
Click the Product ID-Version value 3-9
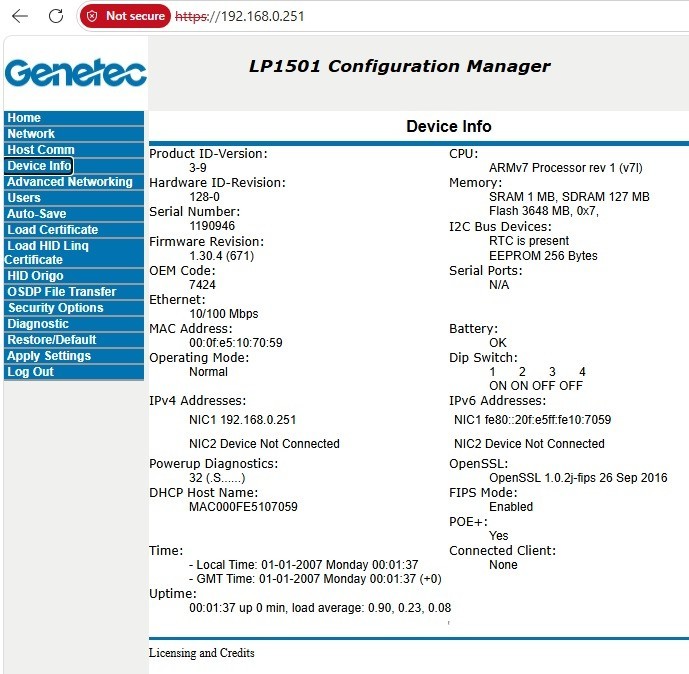click(198, 168)
